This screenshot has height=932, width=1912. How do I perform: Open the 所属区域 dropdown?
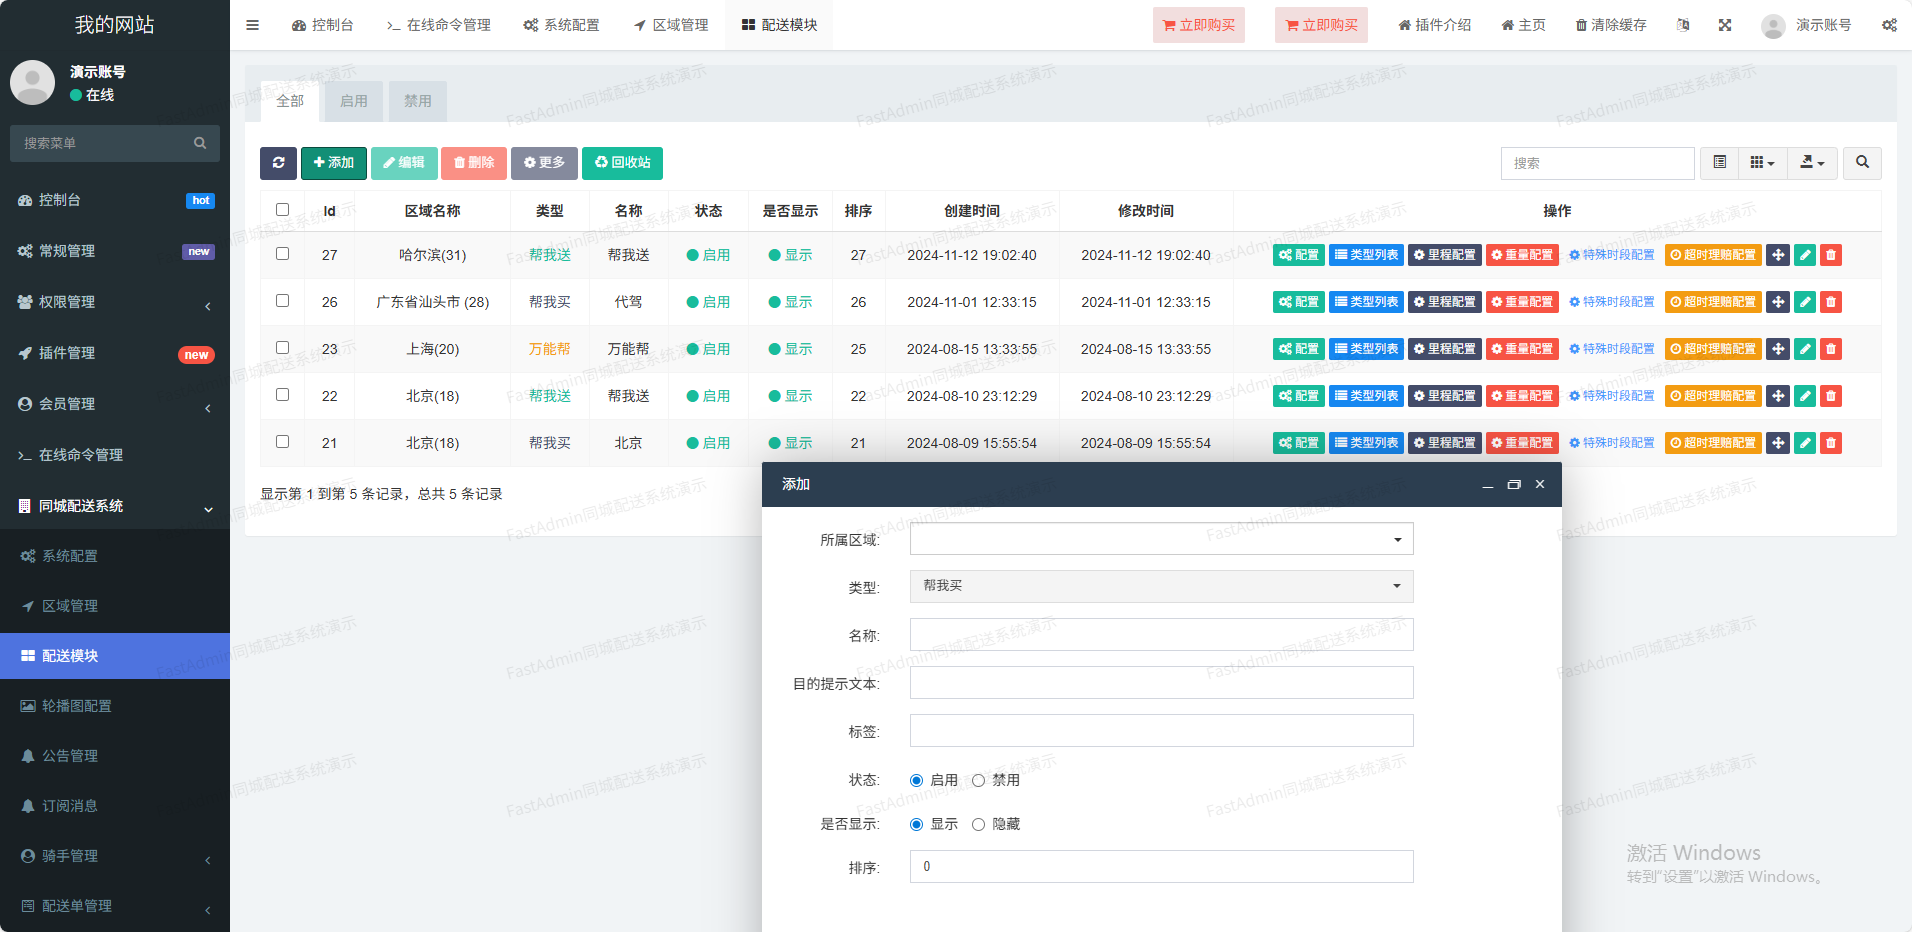tap(1161, 539)
